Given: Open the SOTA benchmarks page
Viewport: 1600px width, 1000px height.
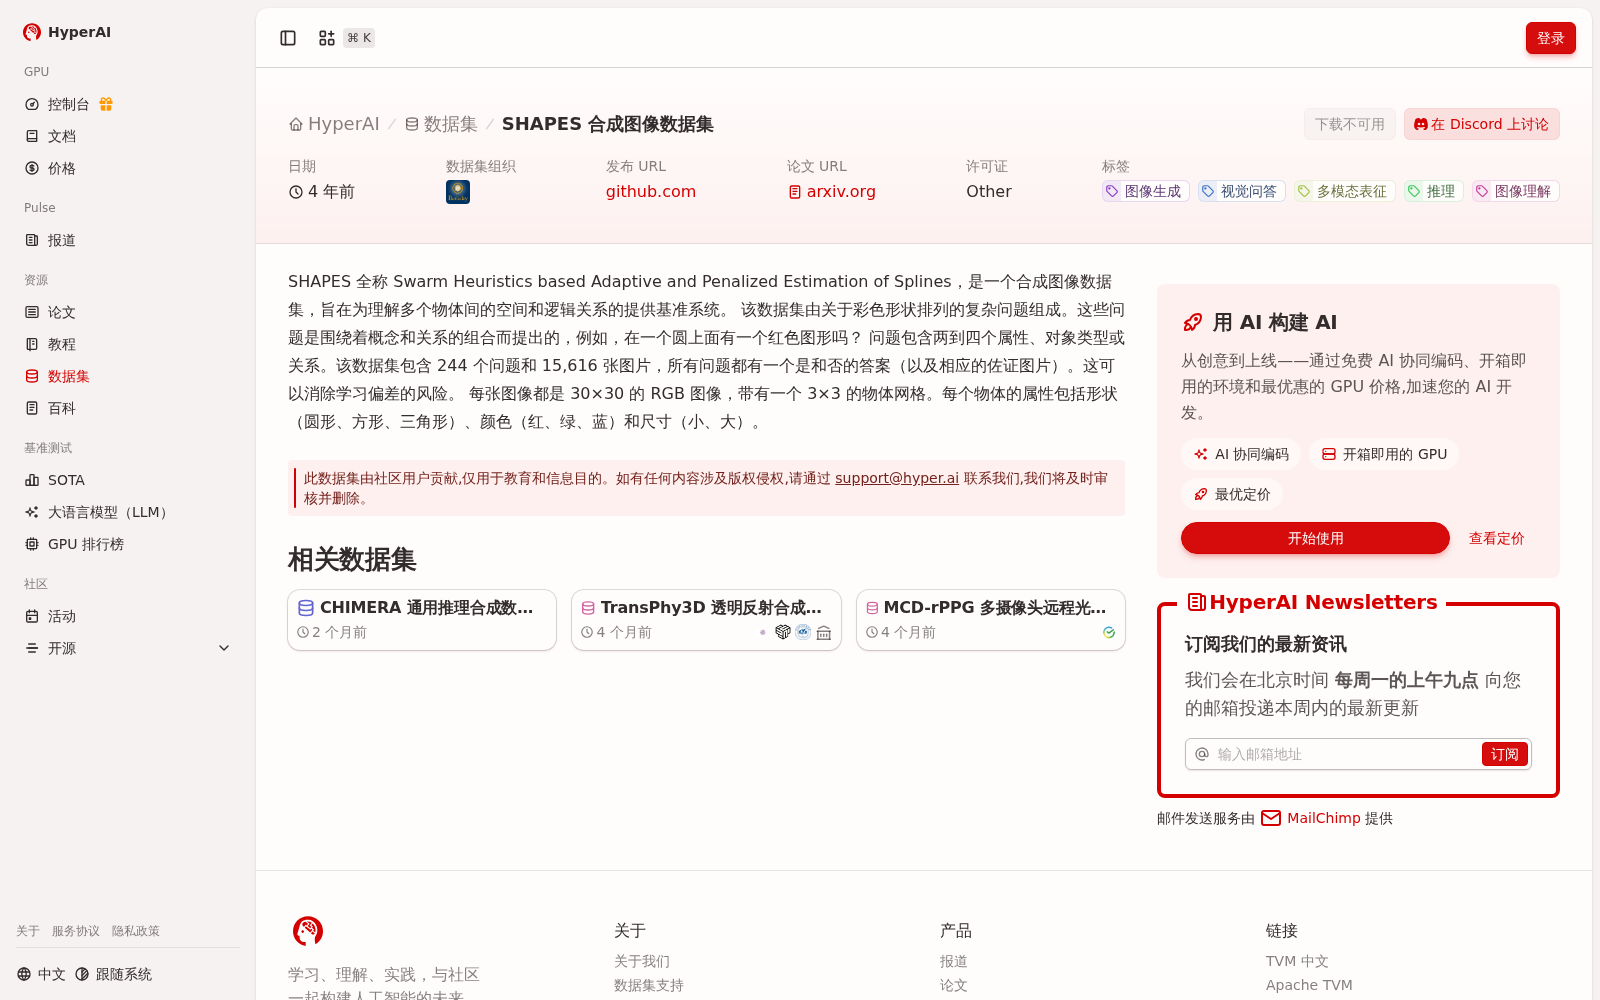Looking at the screenshot, I should [128, 480].
